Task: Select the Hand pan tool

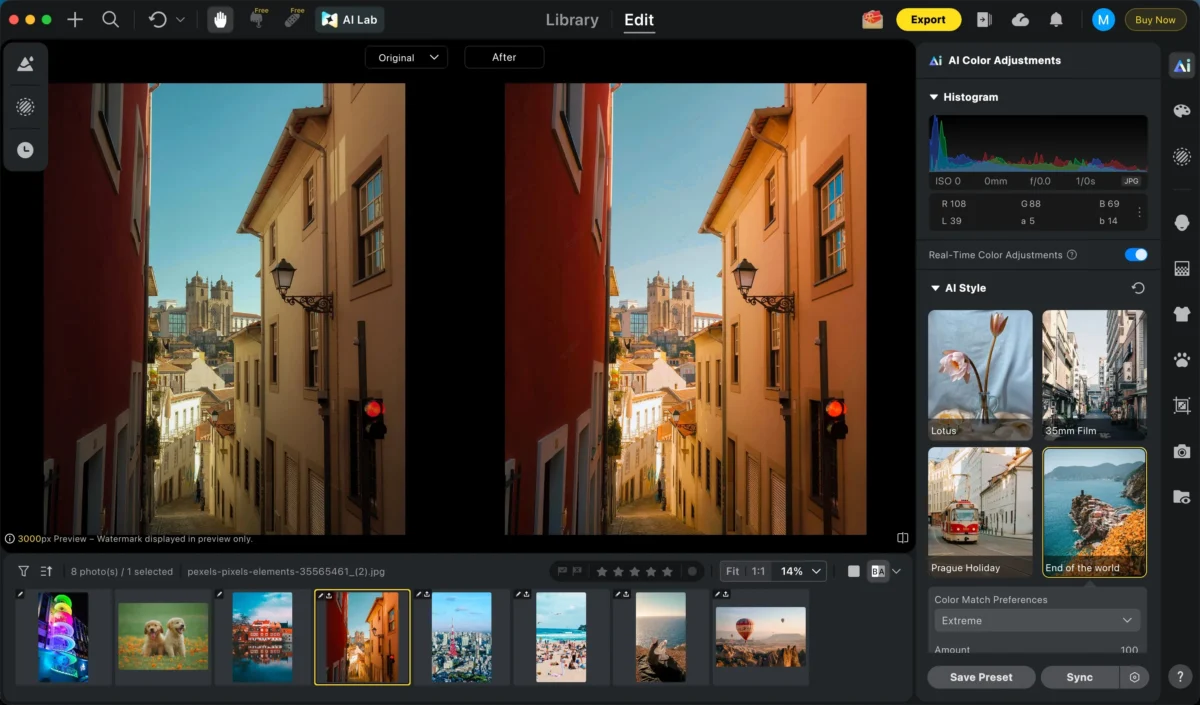Action: click(220, 19)
